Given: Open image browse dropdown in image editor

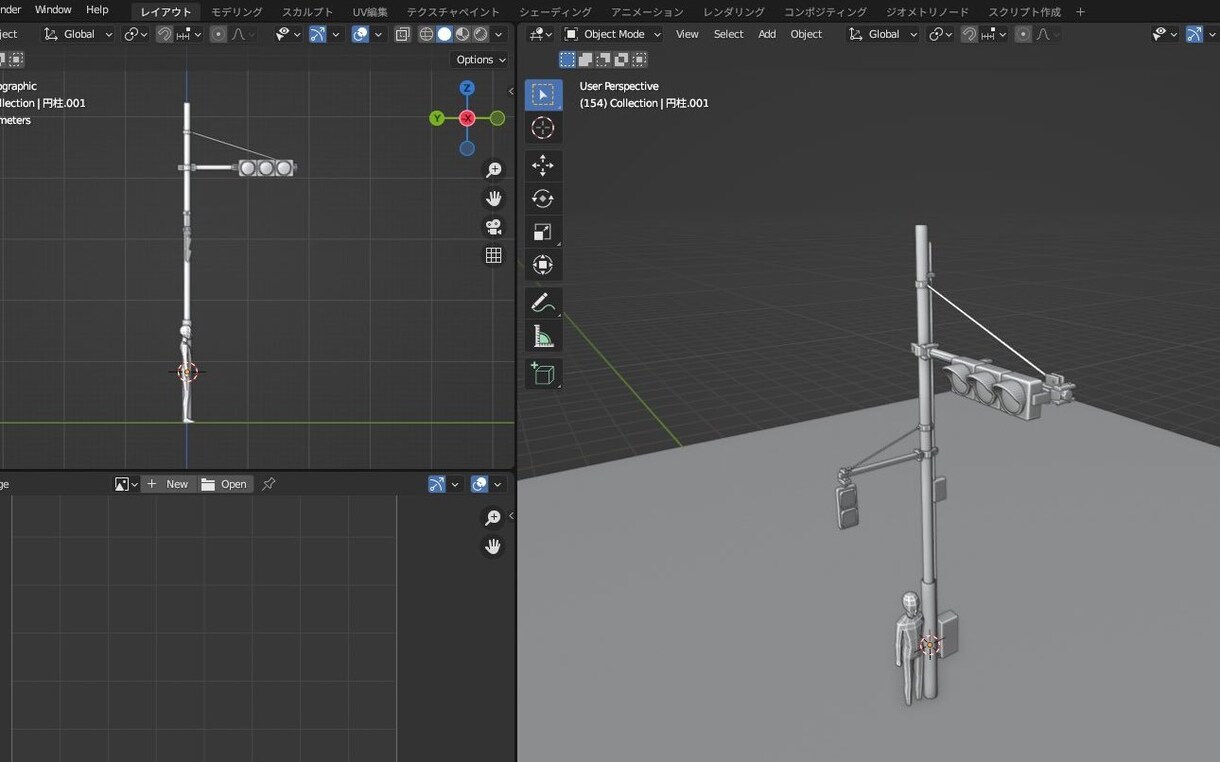Looking at the screenshot, I should click(126, 484).
